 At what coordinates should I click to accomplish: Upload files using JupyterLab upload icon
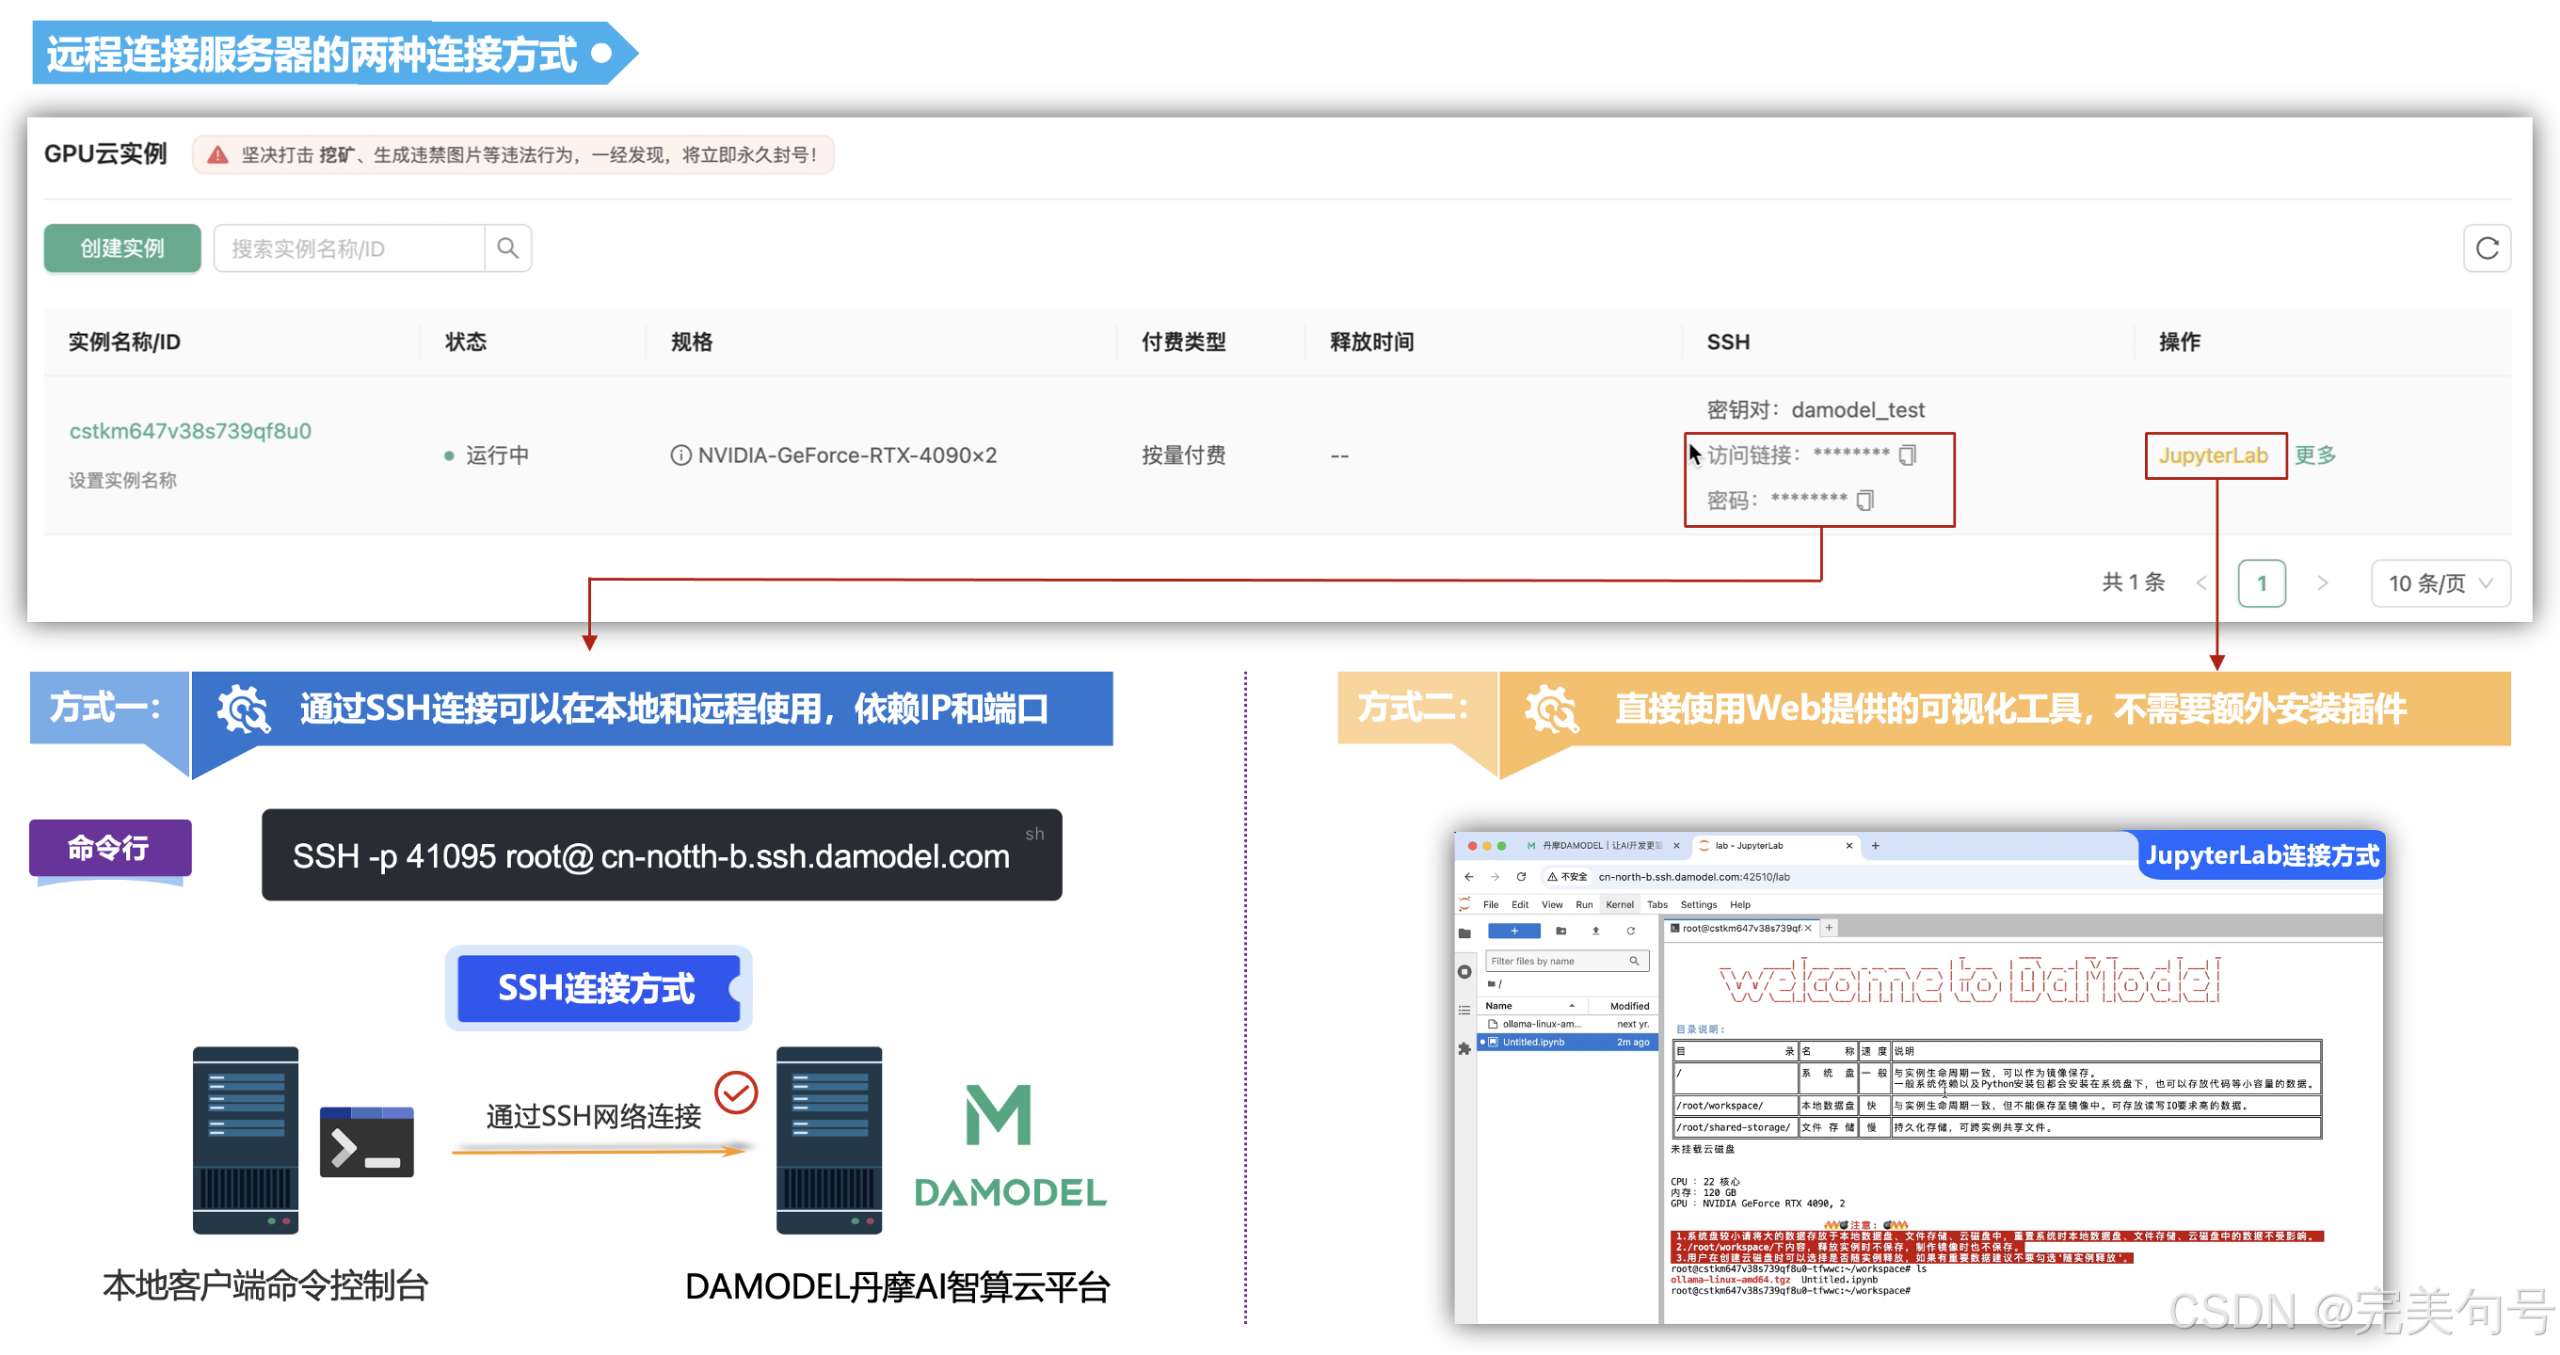coord(1596,931)
